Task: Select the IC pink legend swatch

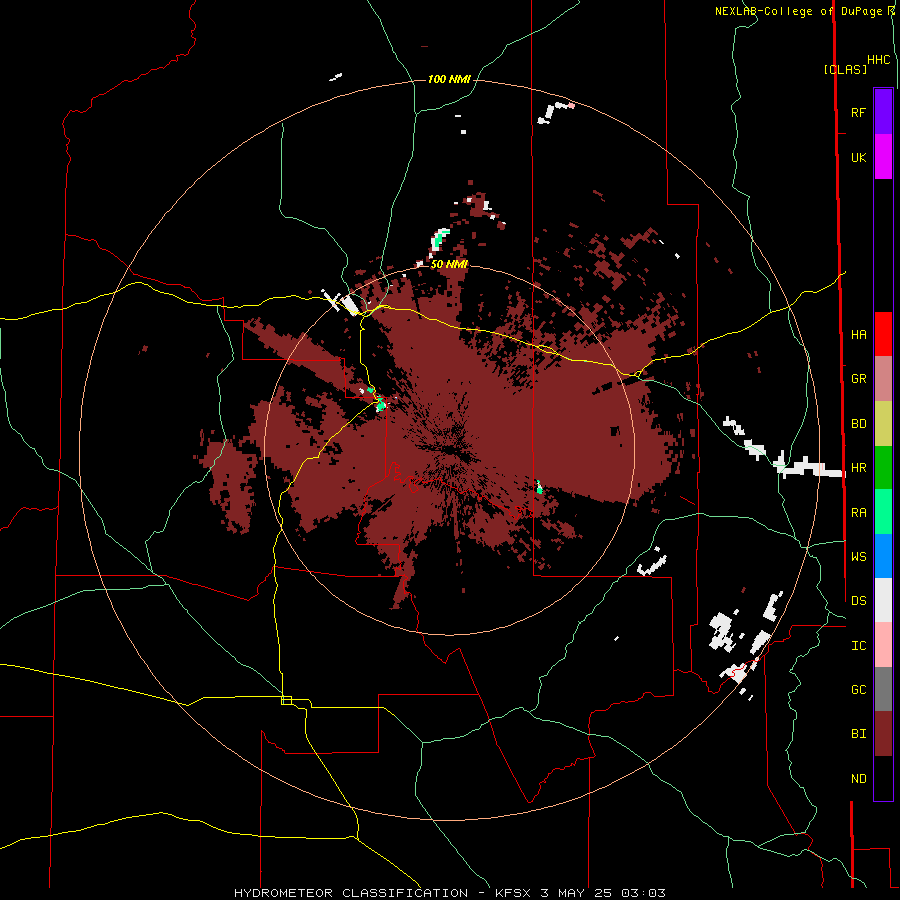Action: [x=883, y=645]
